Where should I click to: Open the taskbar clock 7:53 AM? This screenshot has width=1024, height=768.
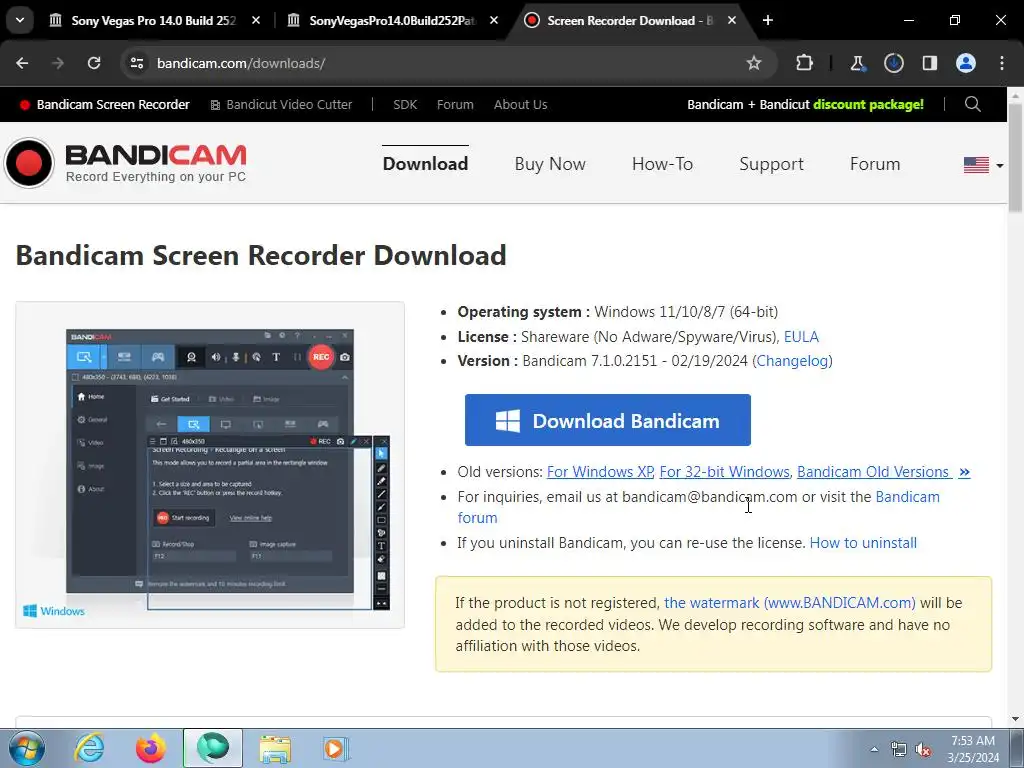[x=973, y=749]
